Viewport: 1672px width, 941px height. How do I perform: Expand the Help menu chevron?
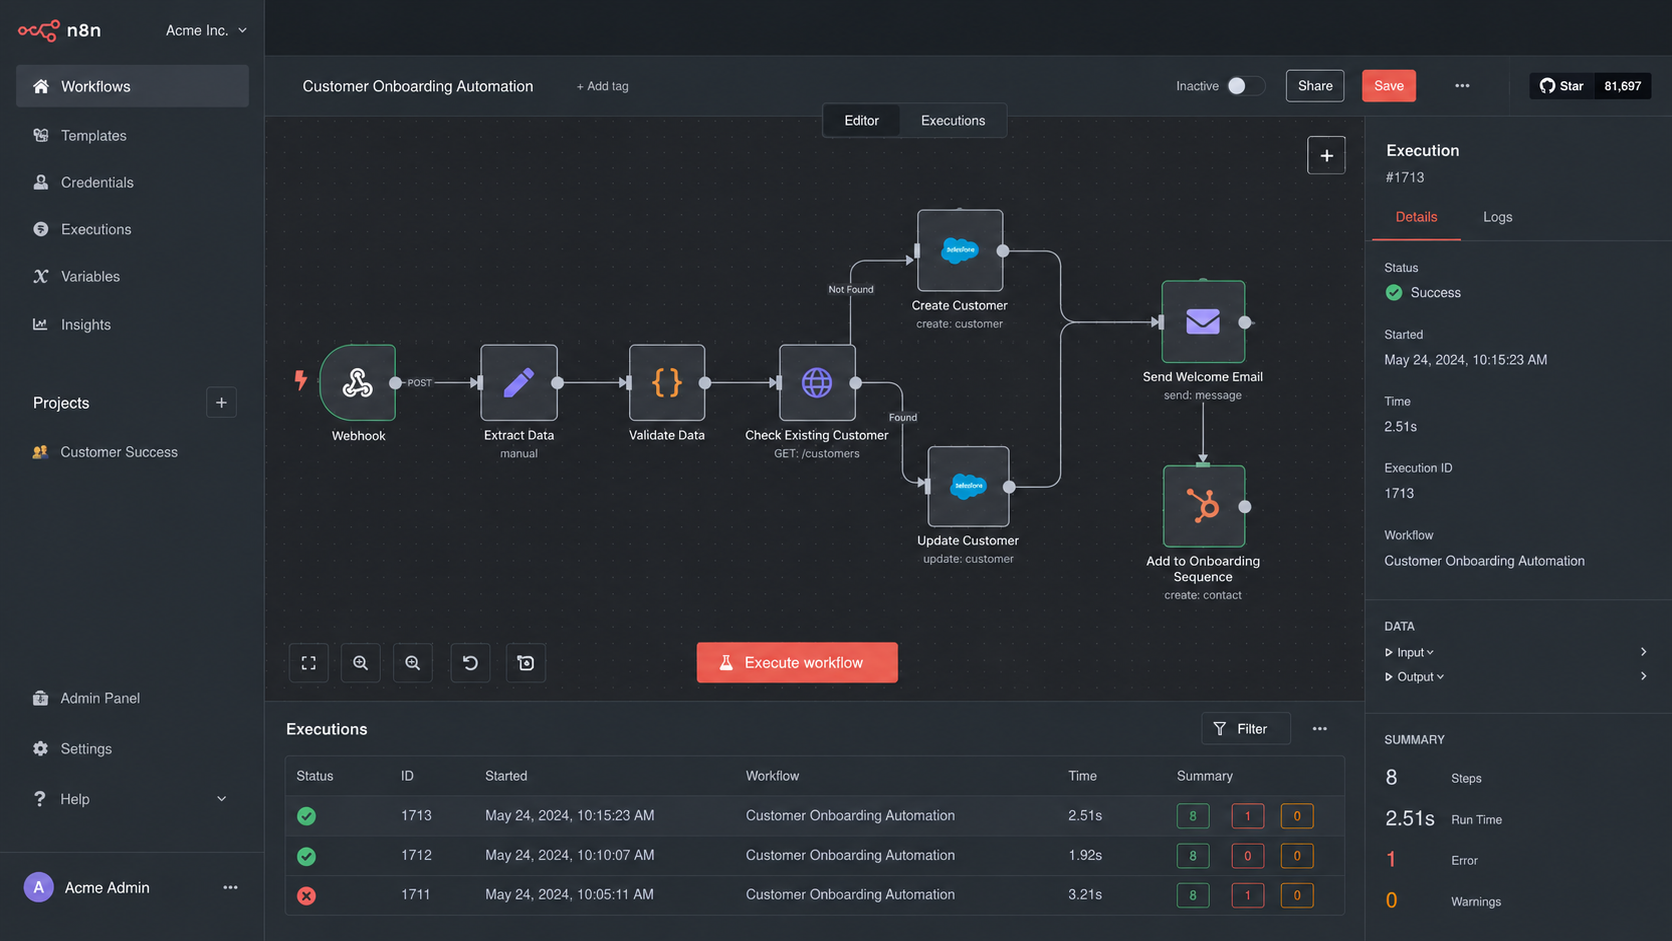(x=221, y=799)
